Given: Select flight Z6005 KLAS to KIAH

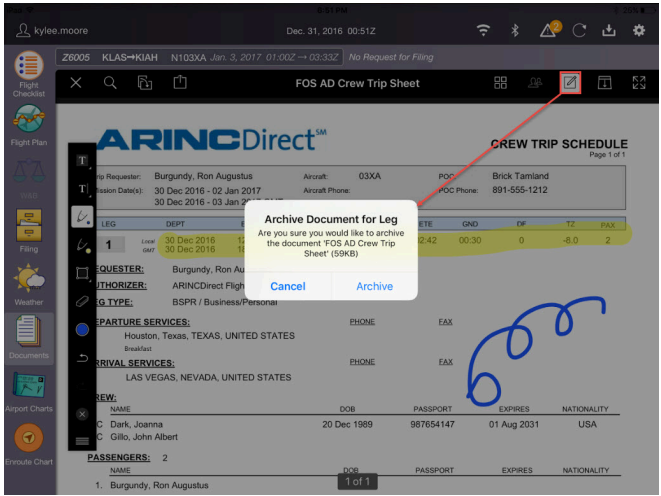Looking at the screenshot, I should pyautogui.click(x=199, y=57).
